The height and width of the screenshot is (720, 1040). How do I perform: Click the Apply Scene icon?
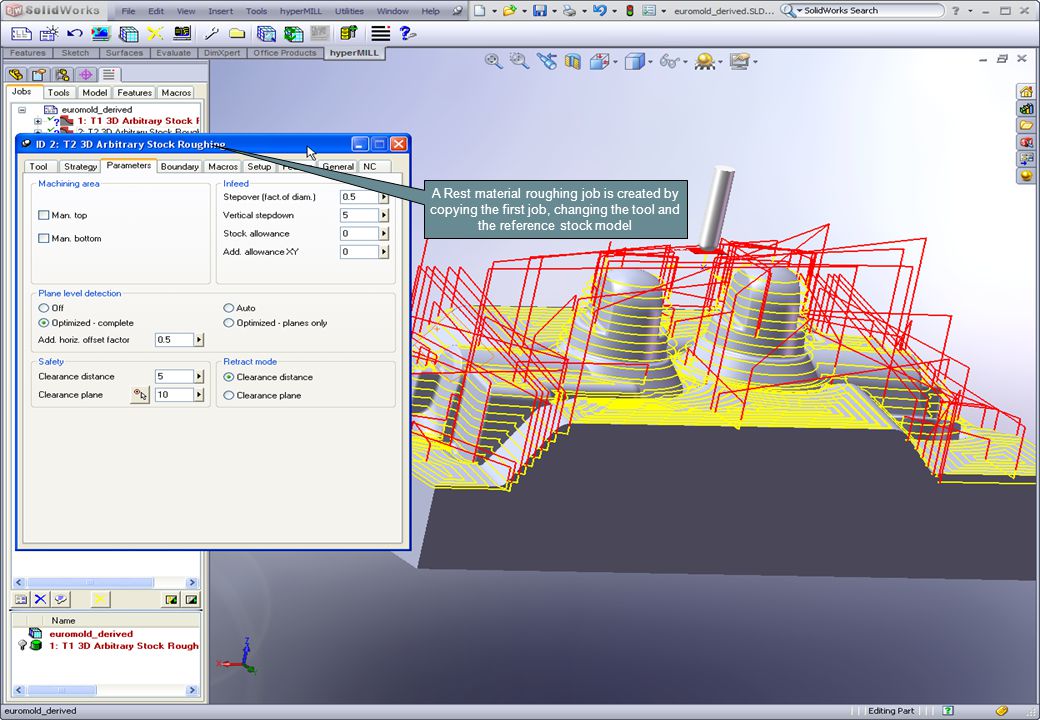coord(704,62)
